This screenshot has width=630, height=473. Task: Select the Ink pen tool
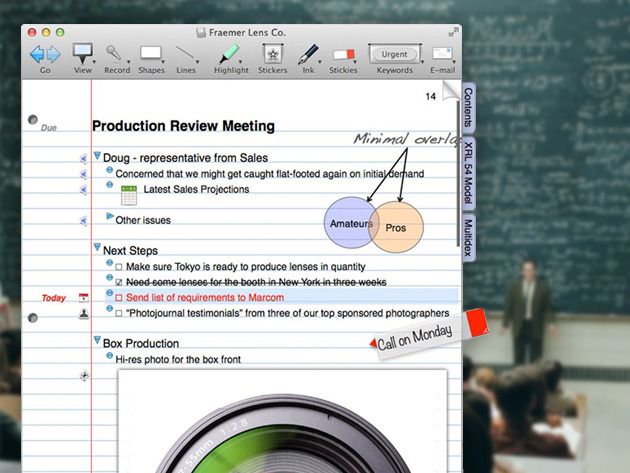[308, 54]
